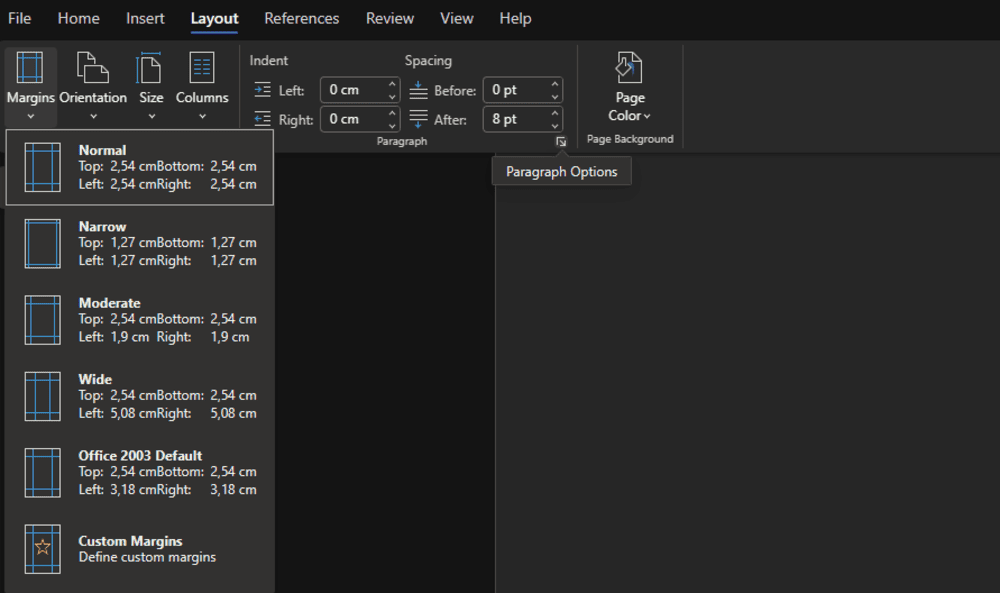Click the 'Define custom margins' description text

tap(147, 557)
